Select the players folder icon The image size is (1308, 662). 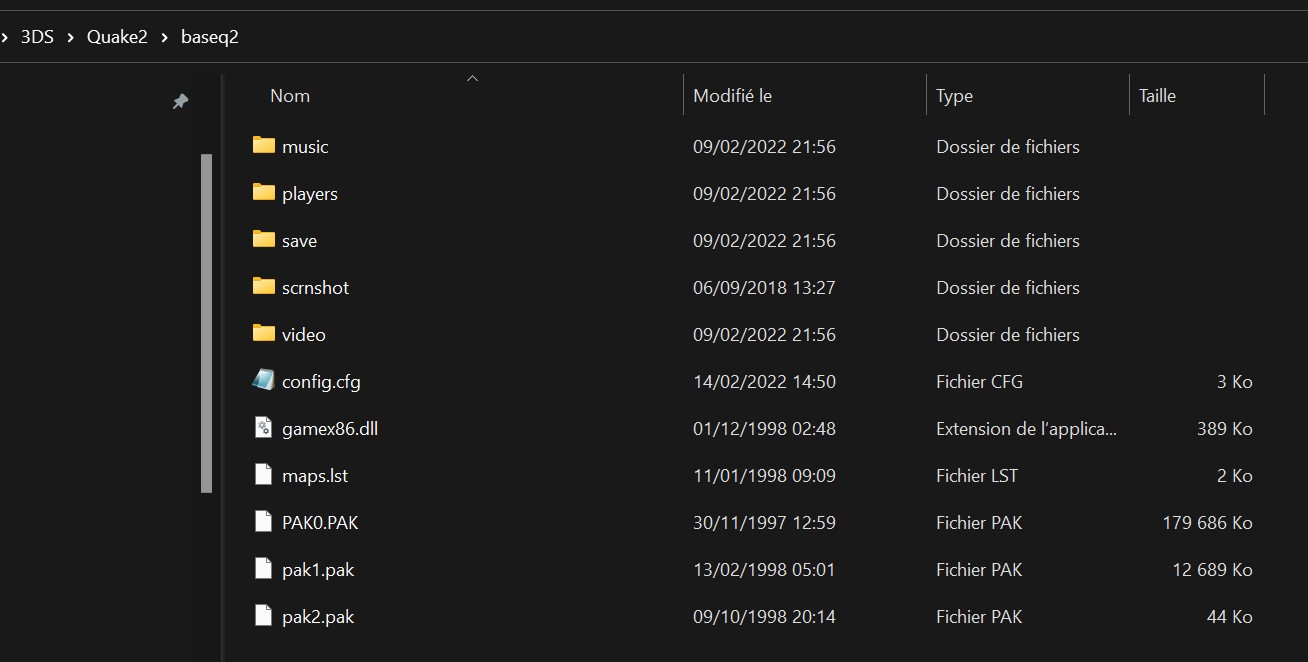tap(264, 192)
